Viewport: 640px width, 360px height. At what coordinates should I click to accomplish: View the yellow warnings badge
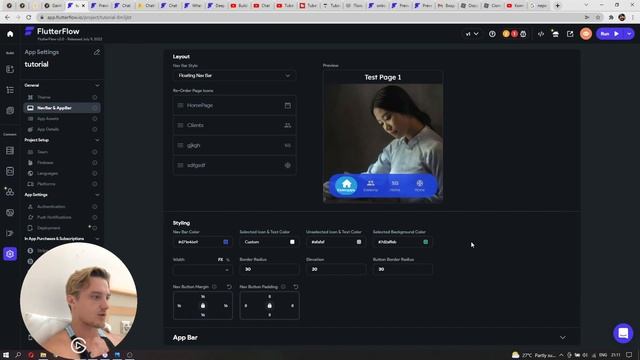pos(506,34)
